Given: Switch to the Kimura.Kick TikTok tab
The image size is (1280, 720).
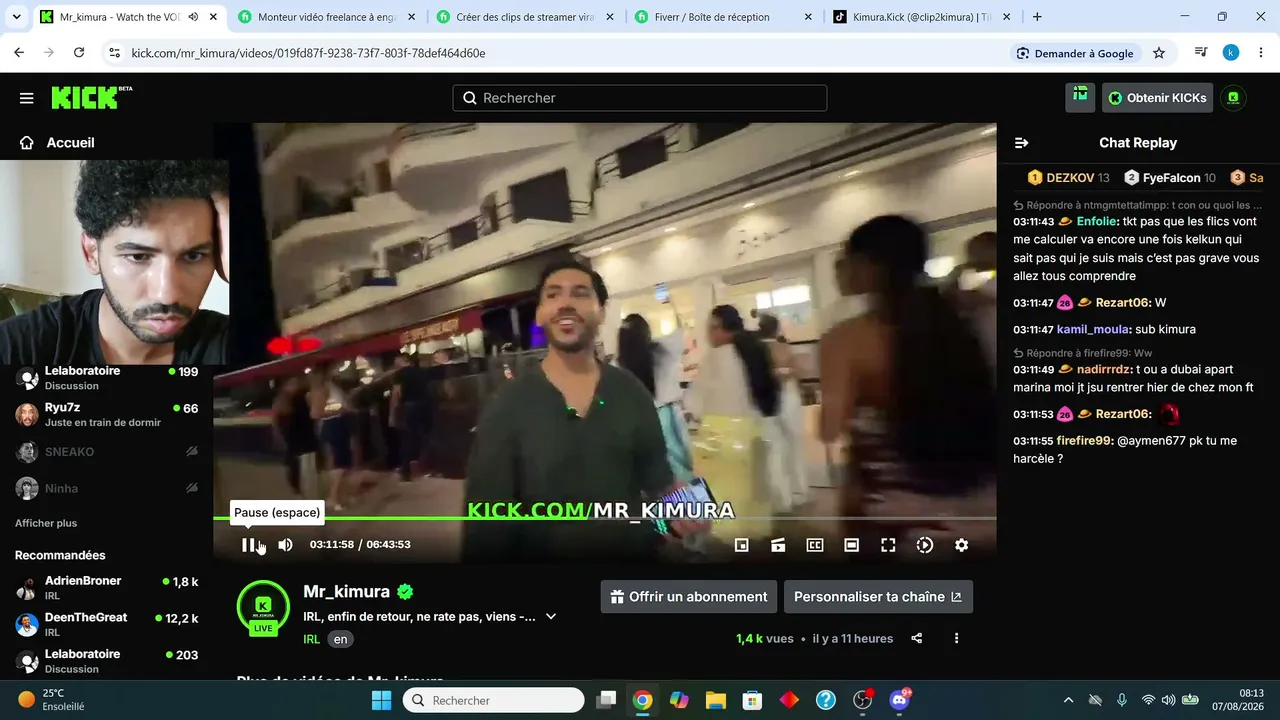Looking at the screenshot, I should (x=922, y=17).
